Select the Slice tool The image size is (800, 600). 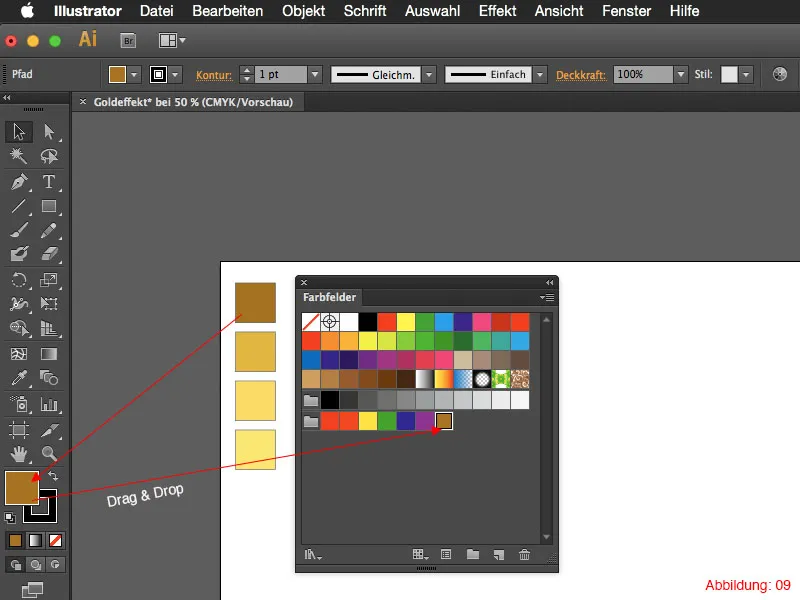coord(49,430)
